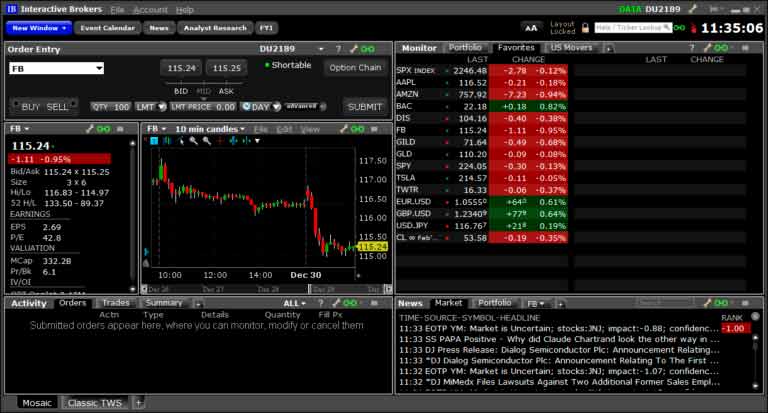
Task: Open the Monitor panel wrench settings
Action: pyautogui.click(x=707, y=48)
